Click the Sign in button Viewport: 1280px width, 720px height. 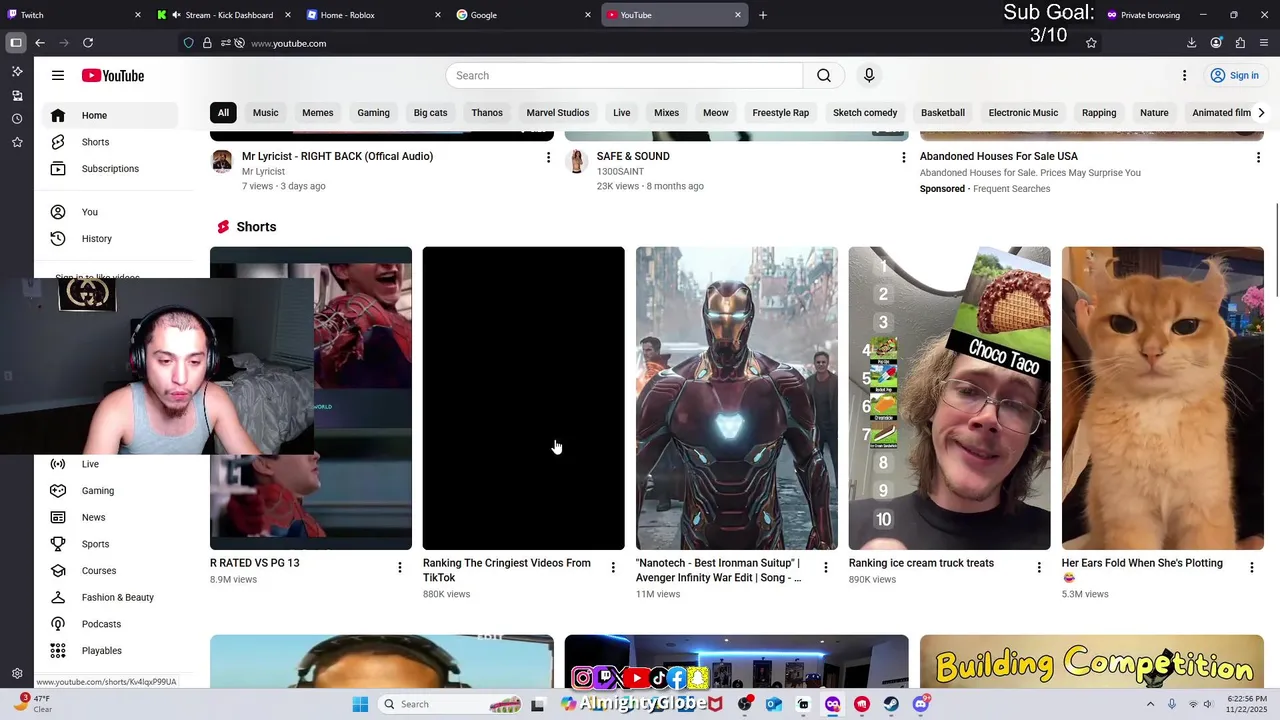pos(1234,75)
